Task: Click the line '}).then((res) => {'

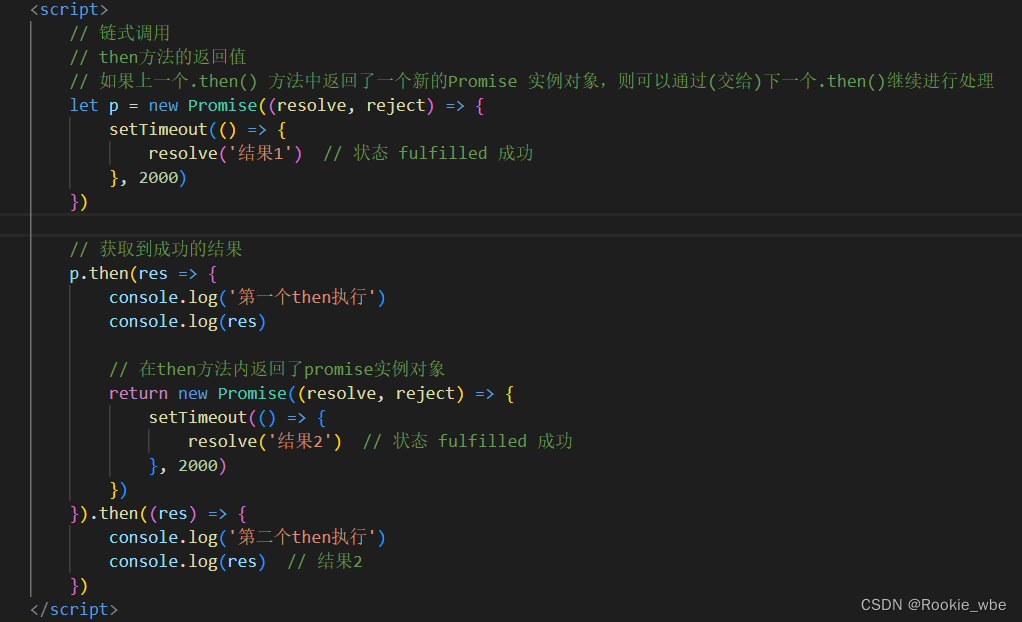Action: click(158, 514)
